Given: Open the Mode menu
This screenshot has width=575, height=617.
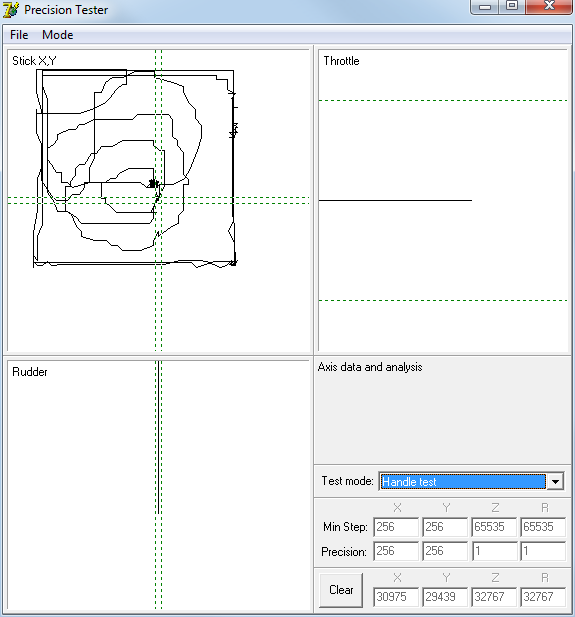Looking at the screenshot, I should tap(57, 35).
